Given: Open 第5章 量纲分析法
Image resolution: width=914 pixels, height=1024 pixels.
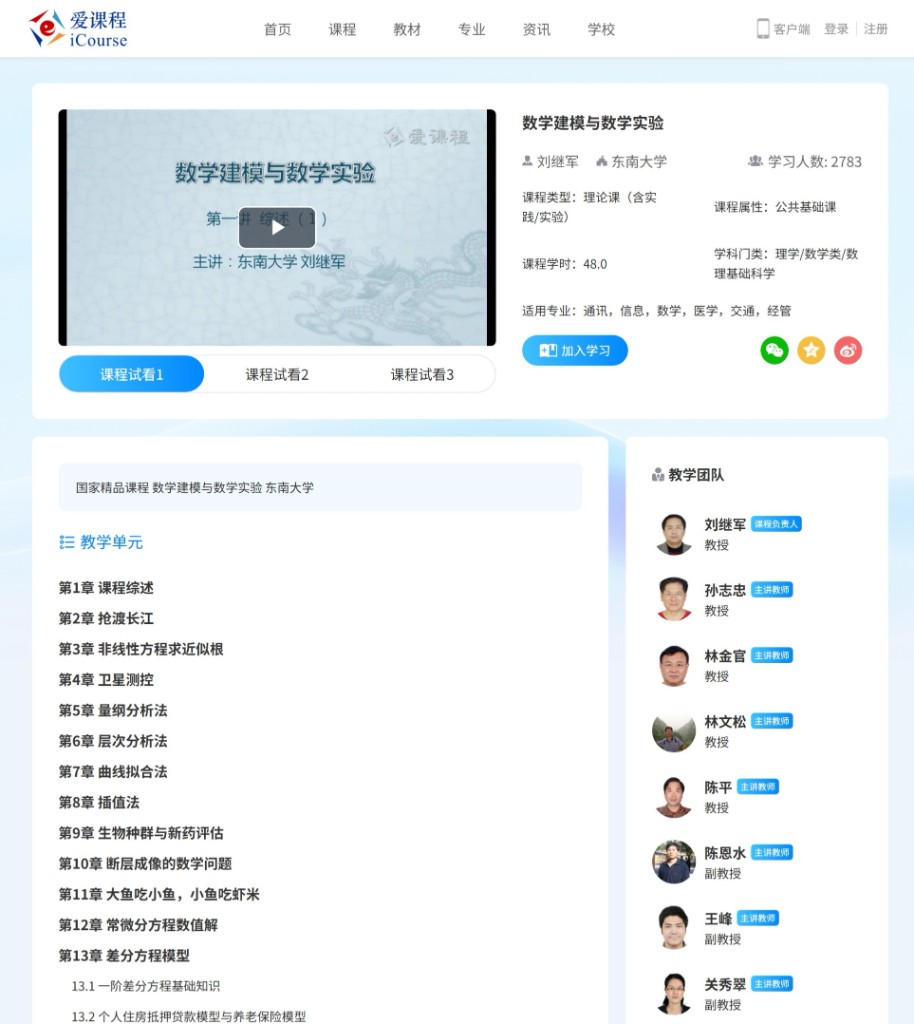Looking at the screenshot, I should pos(113,711).
